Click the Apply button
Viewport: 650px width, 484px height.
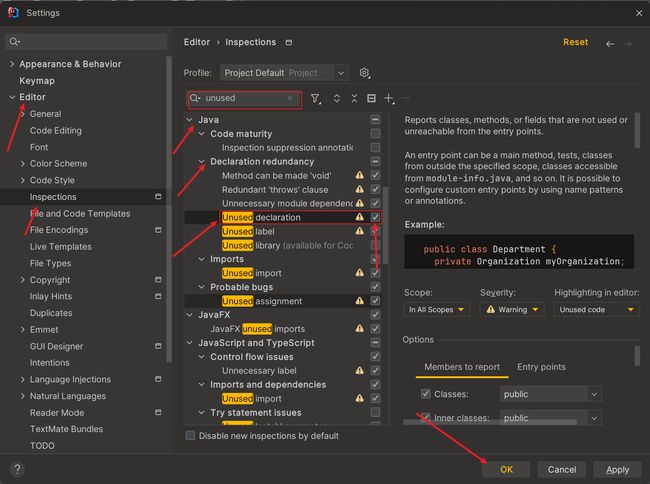[617, 469]
